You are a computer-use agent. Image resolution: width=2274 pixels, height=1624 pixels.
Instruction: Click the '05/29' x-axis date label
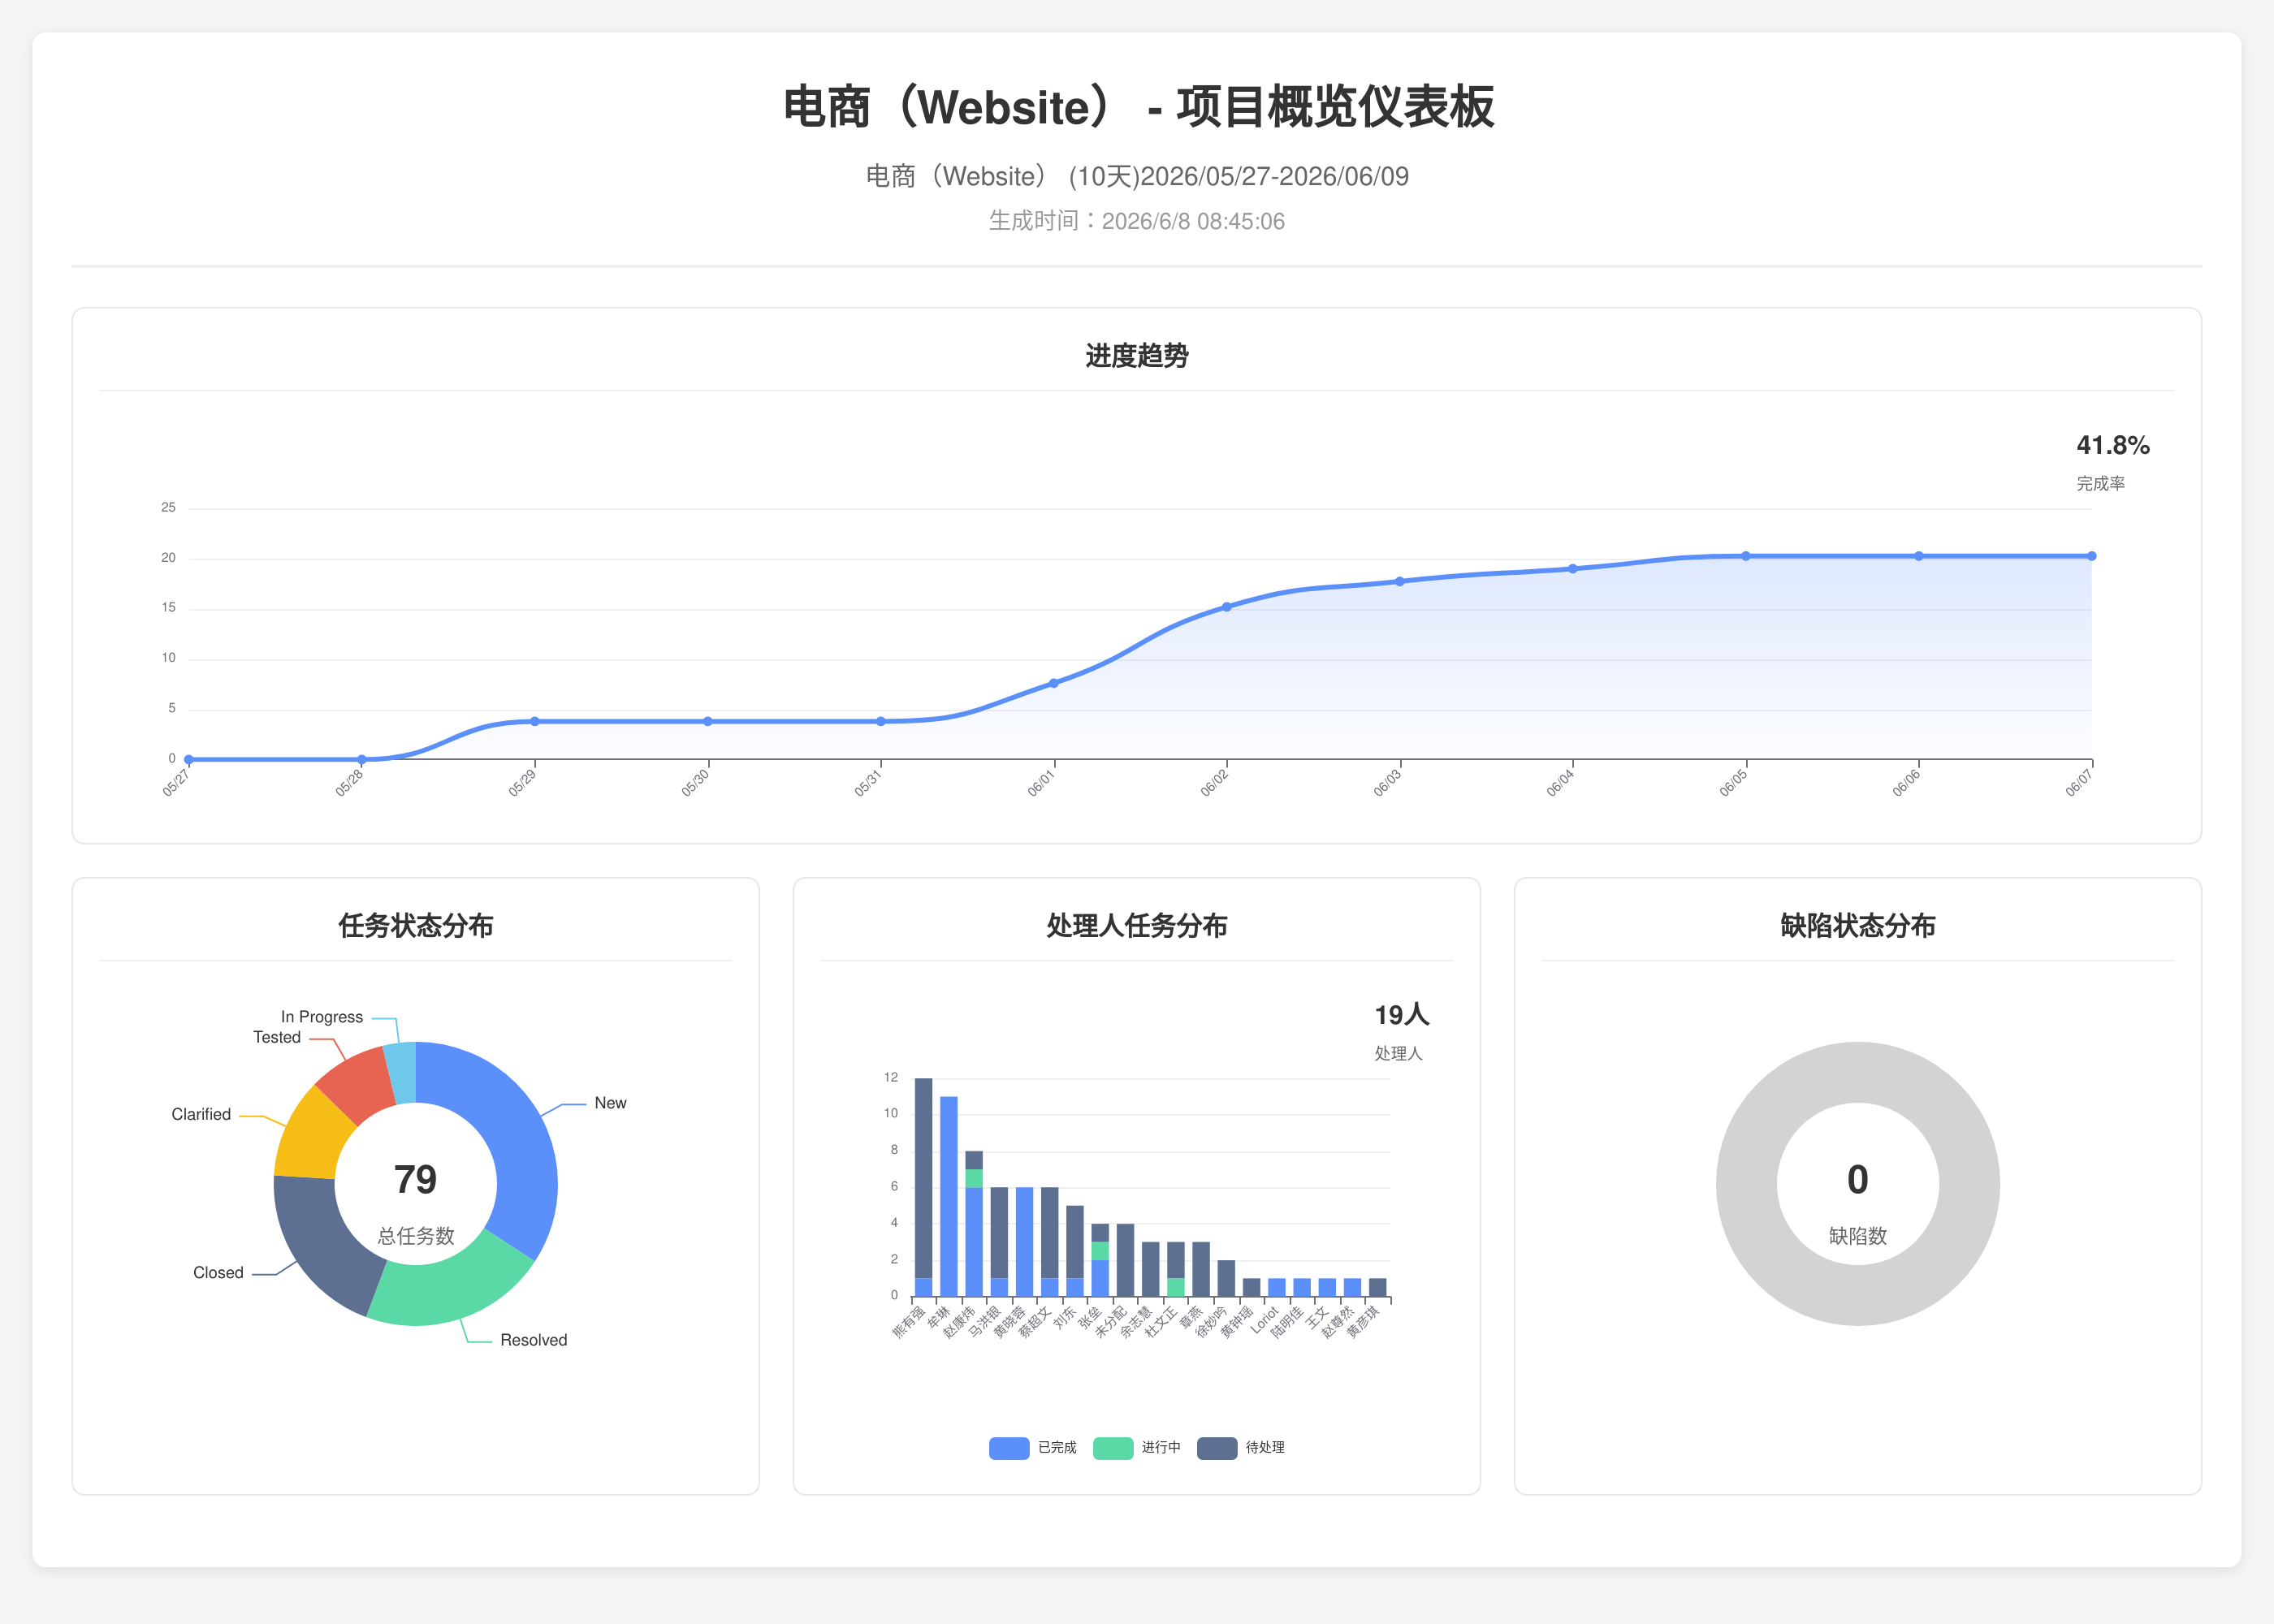click(x=522, y=783)
